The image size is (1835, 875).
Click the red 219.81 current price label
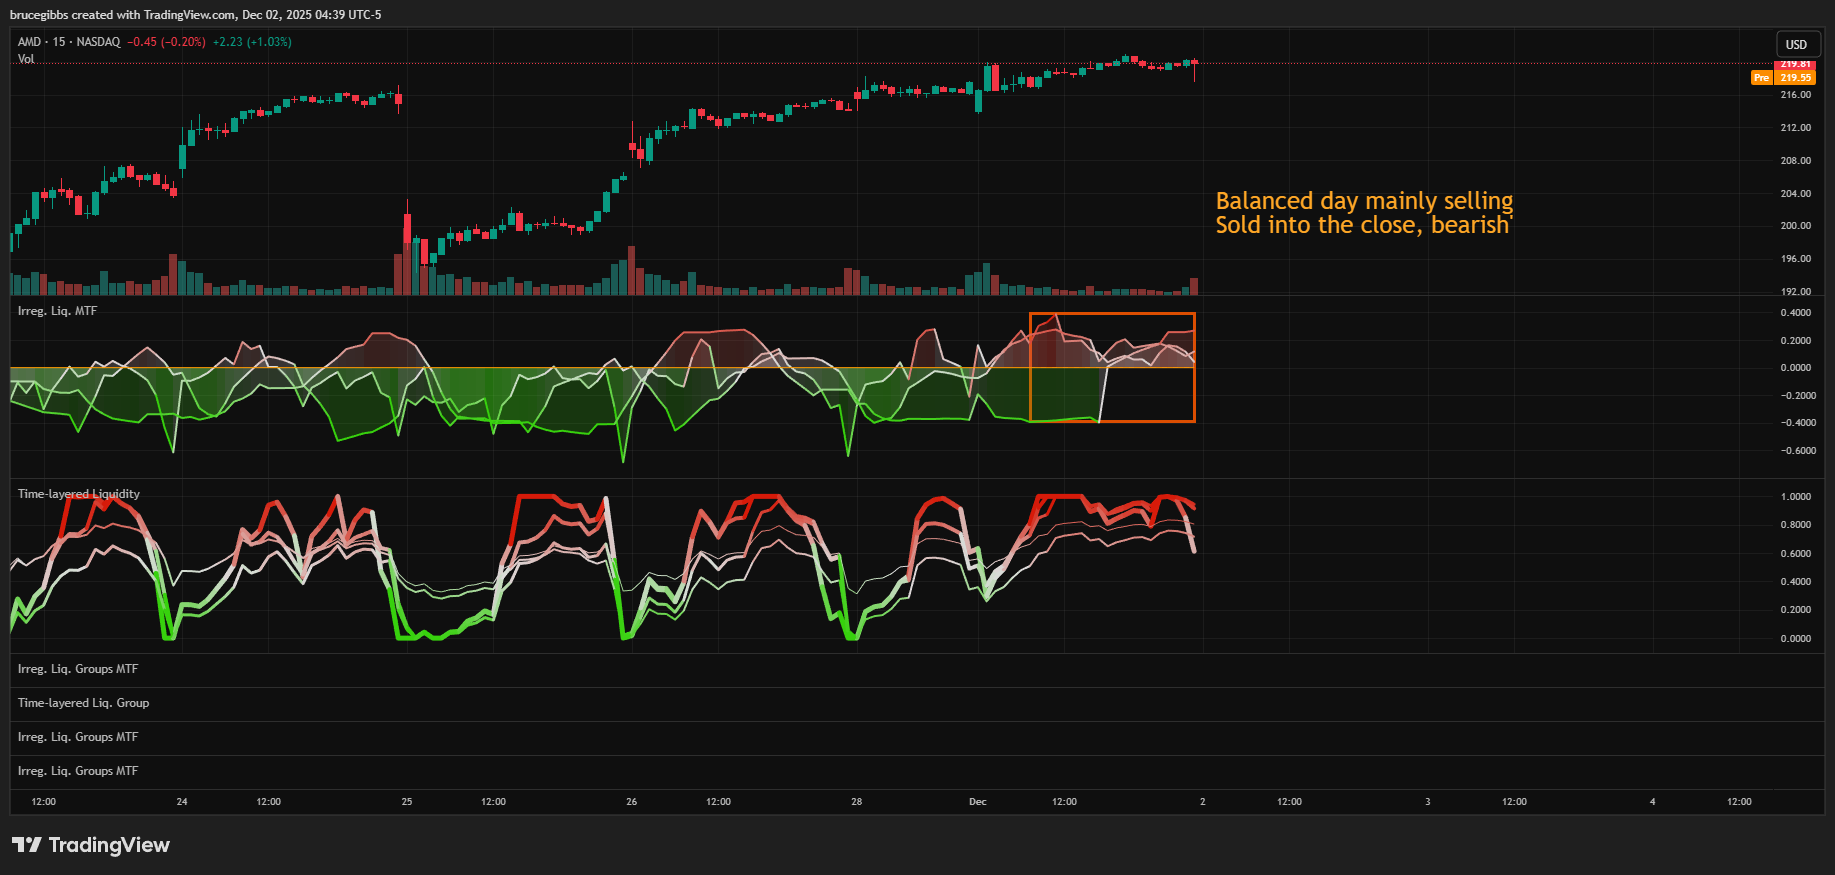click(x=1795, y=64)
